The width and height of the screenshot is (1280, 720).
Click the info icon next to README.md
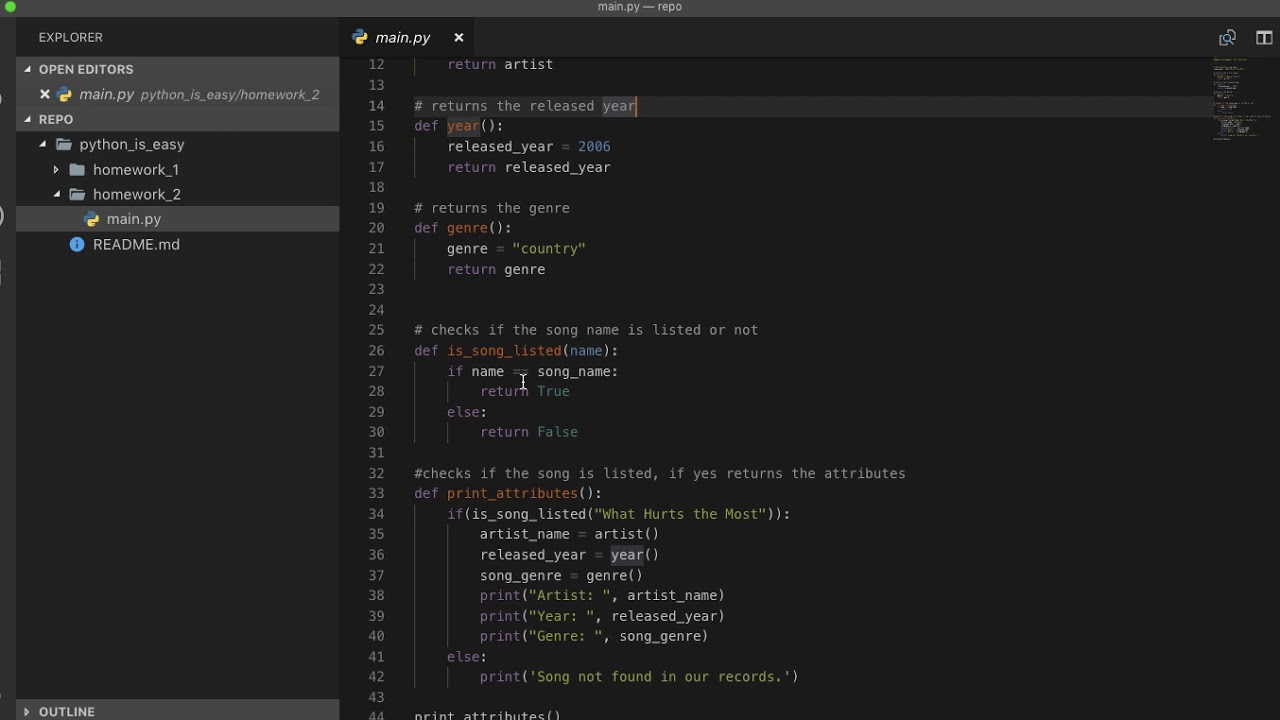tap(77, 244)
